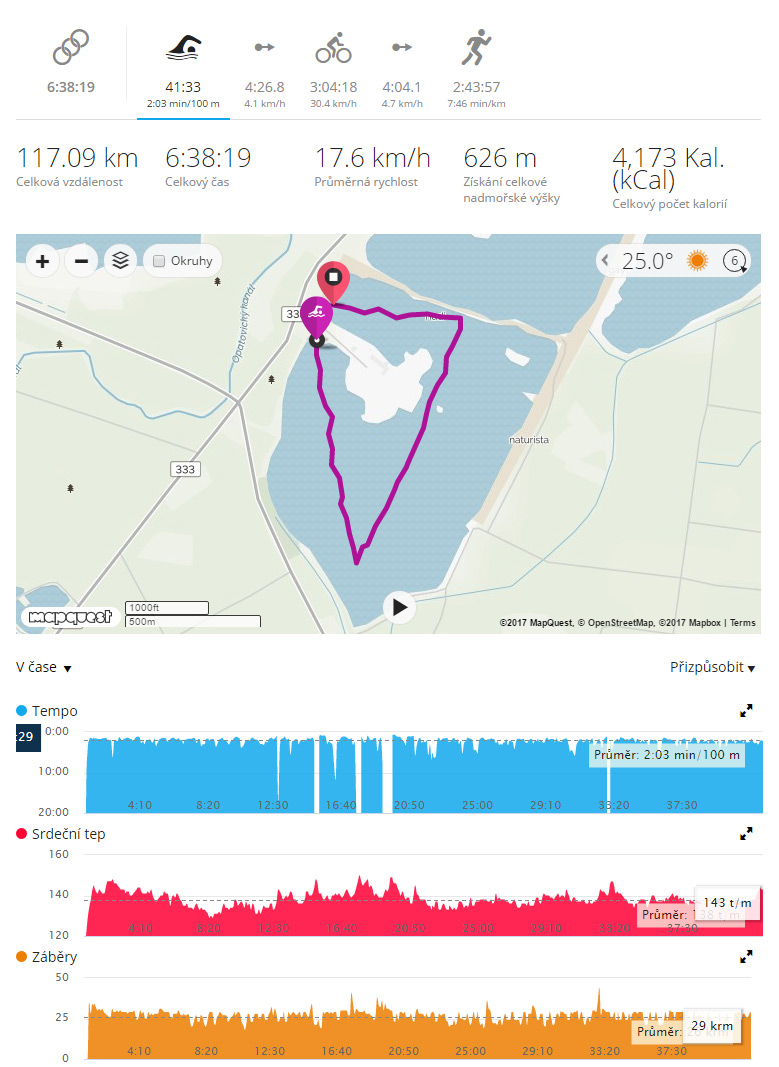This screenshot has width=779, height=1067.
Task: Expand the Záběry chart to fullscreen
Action: coord(746,957)
